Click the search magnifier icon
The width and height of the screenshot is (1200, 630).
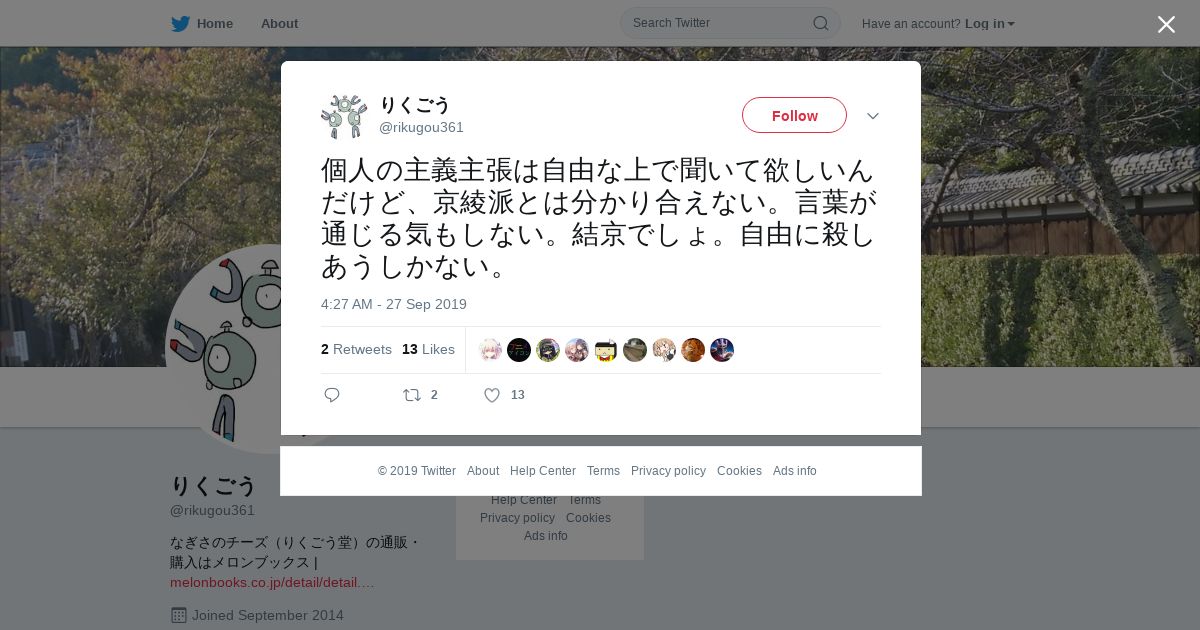tap(820, 23)
